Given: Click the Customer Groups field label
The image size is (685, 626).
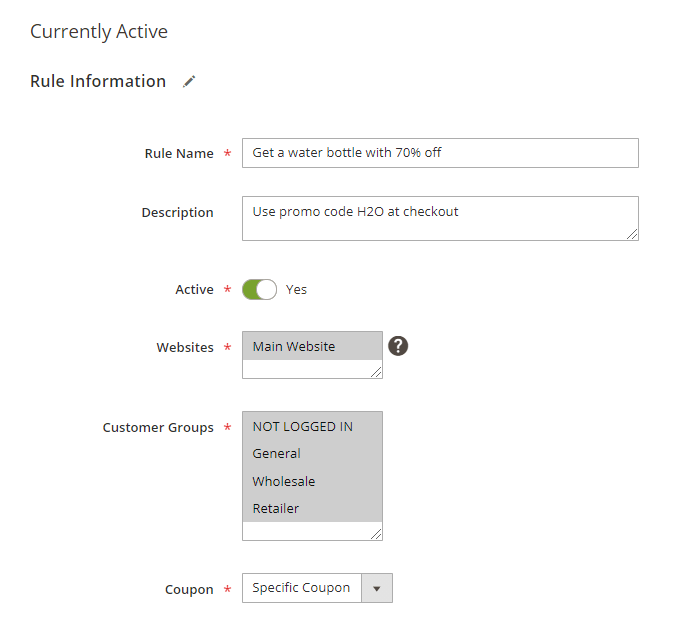Looking at the screenshot, I should pos(158,427).
